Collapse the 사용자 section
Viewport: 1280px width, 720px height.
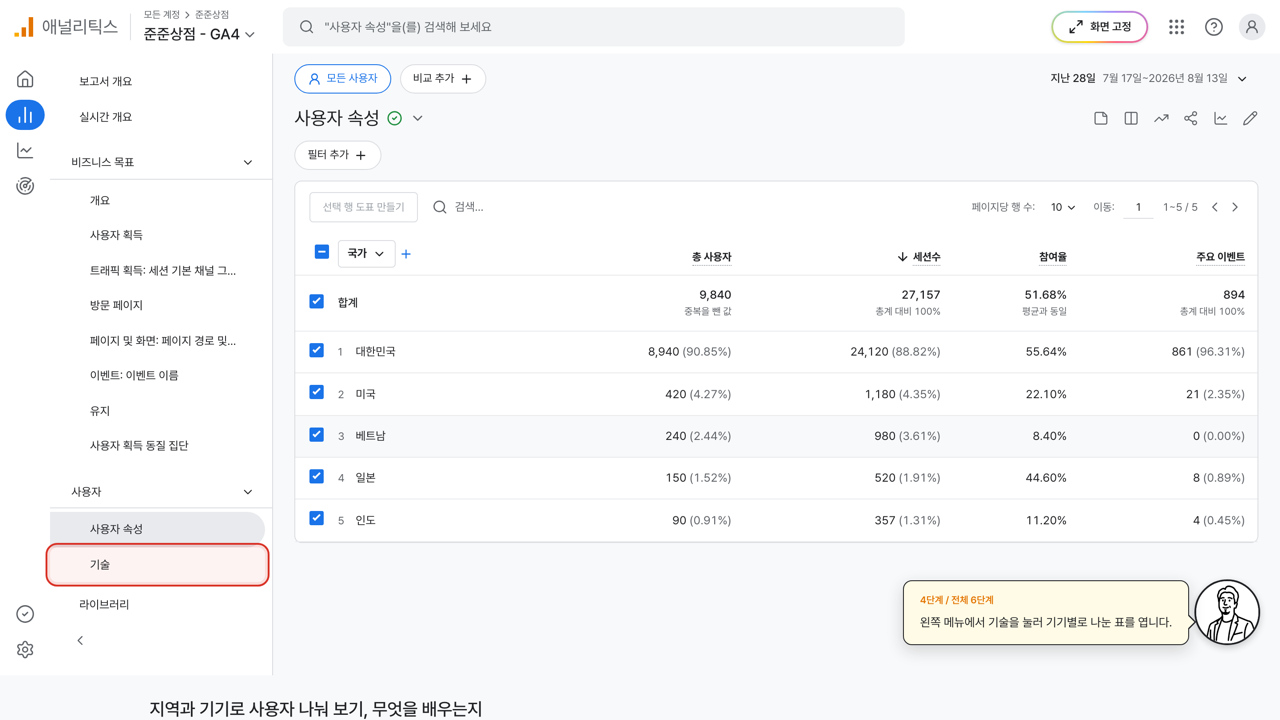point(248,492)
